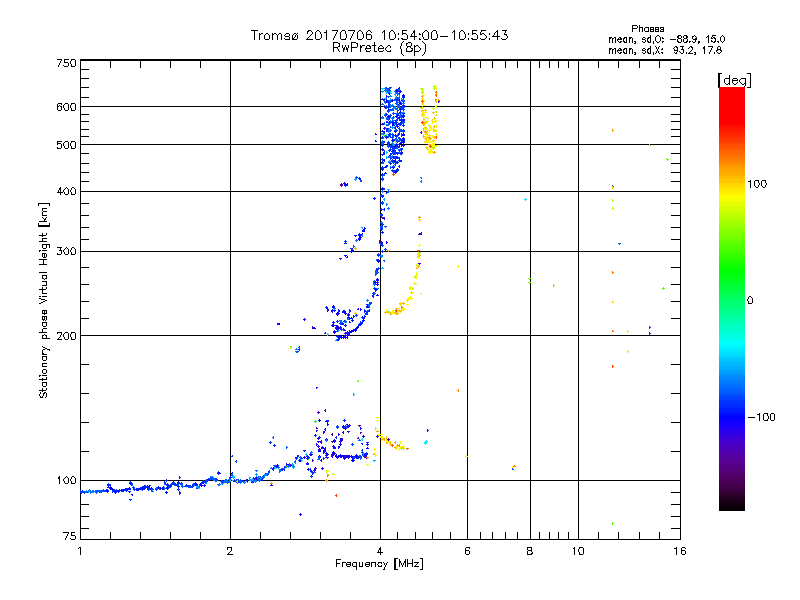Click the x-axis label '10'
The image size is (800, 600).
578,551
